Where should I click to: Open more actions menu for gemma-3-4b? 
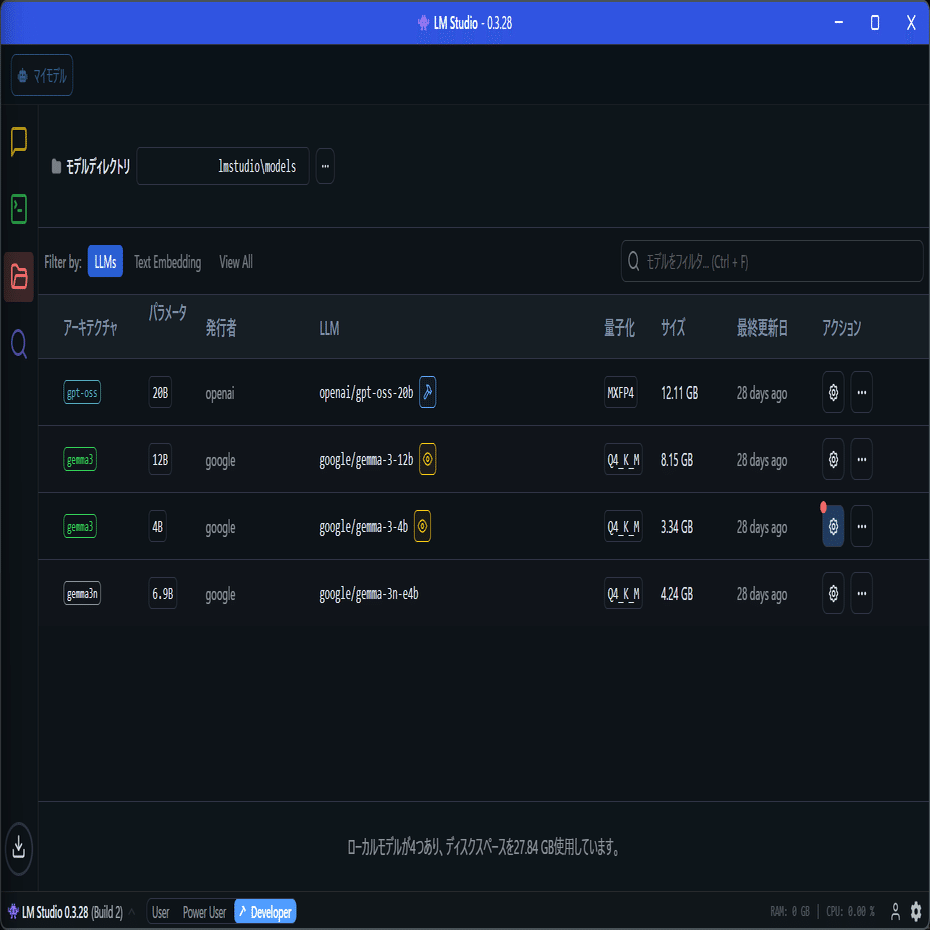click(862, 527)
